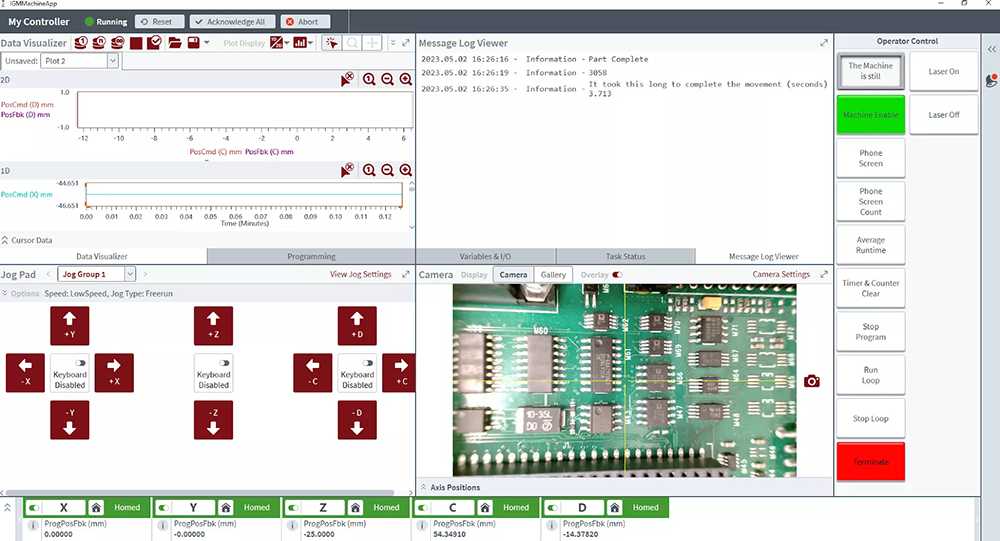
Task: Click the home icon for X axis
Action: (97, 507)
